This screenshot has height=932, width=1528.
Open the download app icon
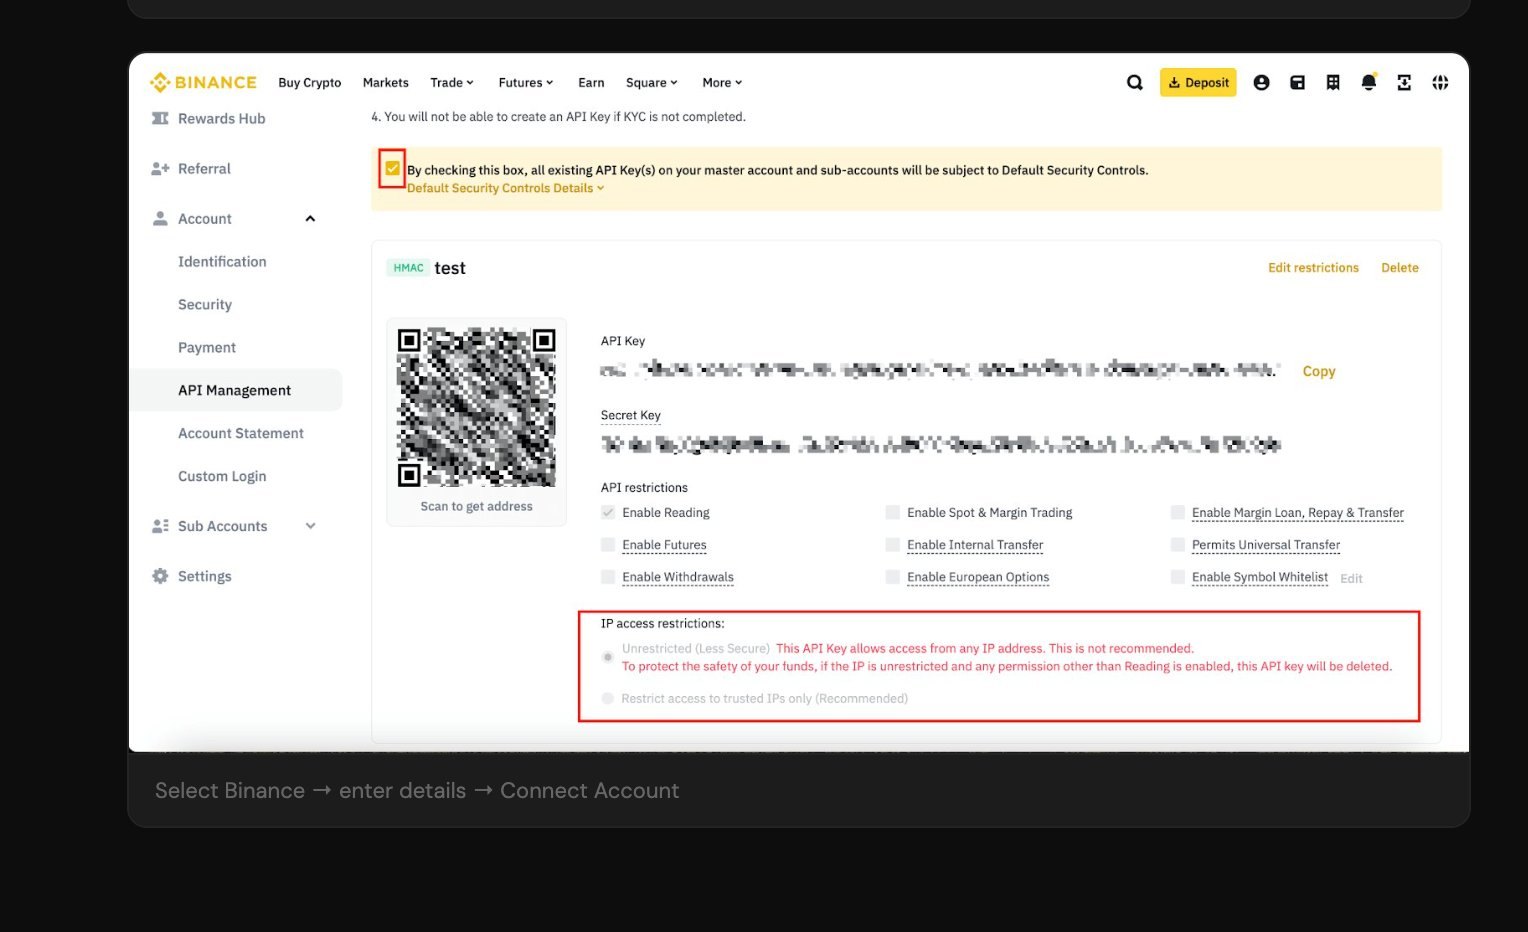pyautogui.click(x=1404, y=82)
